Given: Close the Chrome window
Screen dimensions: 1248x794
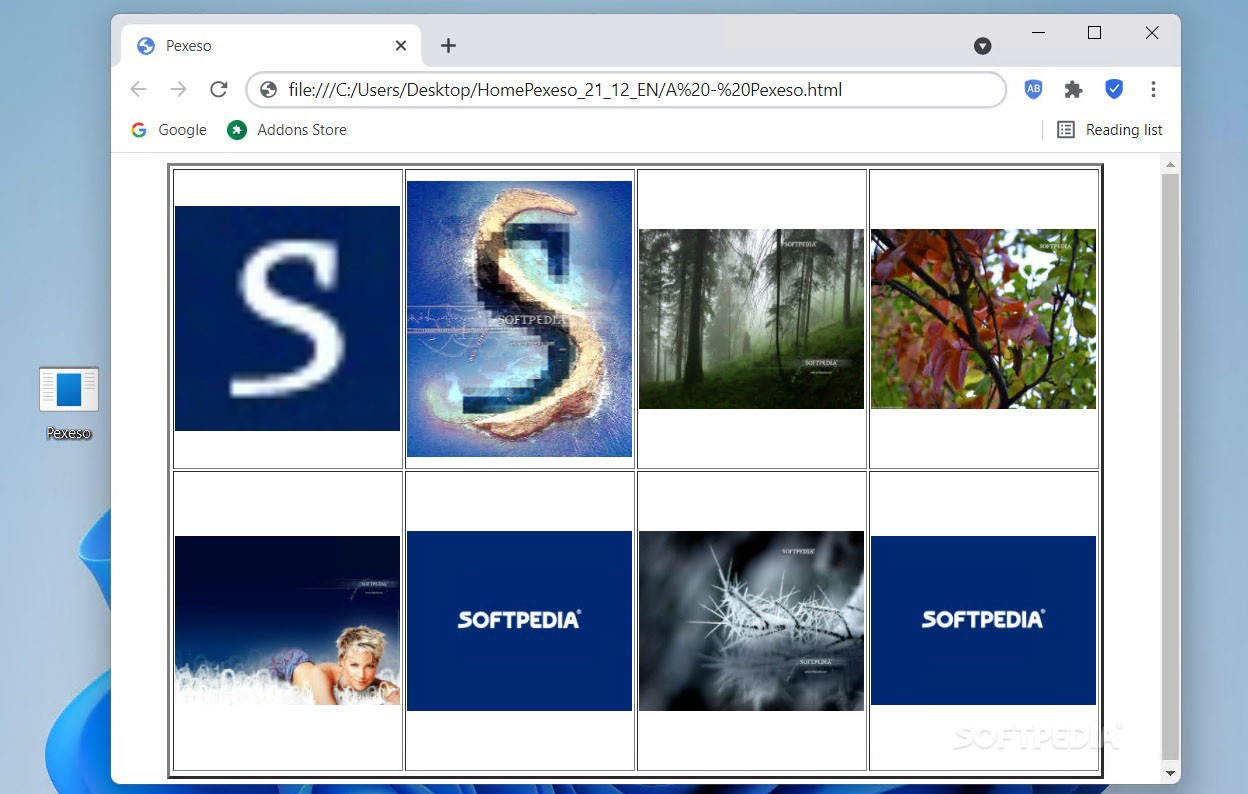Looking at the screenshot, I should click(1152, 33).
